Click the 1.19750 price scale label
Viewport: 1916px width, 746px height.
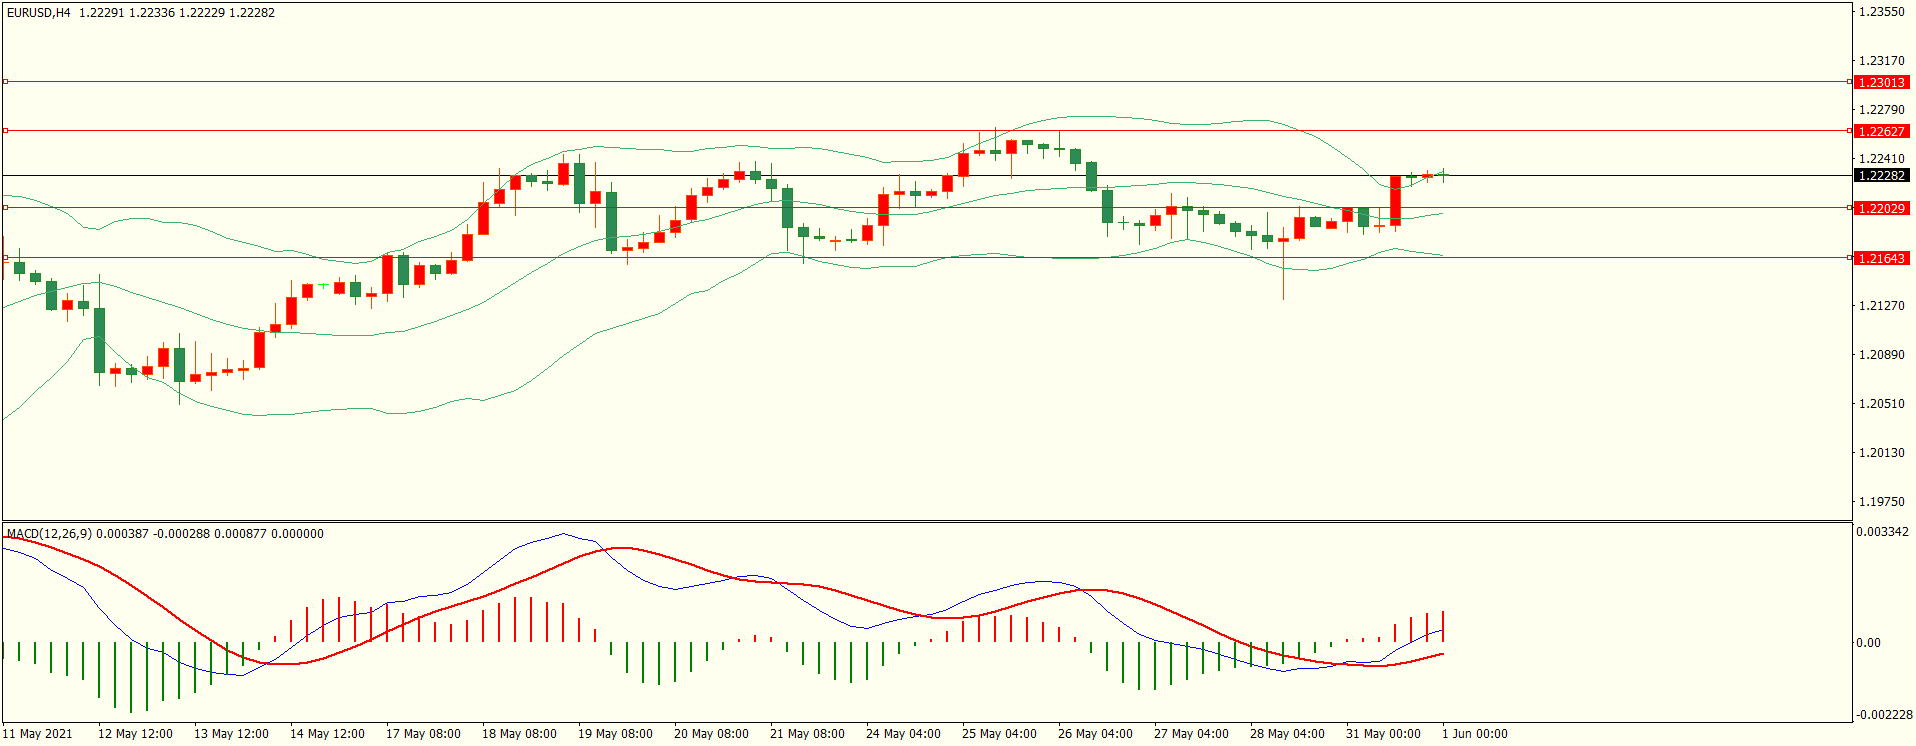(x=1881, y=502)
